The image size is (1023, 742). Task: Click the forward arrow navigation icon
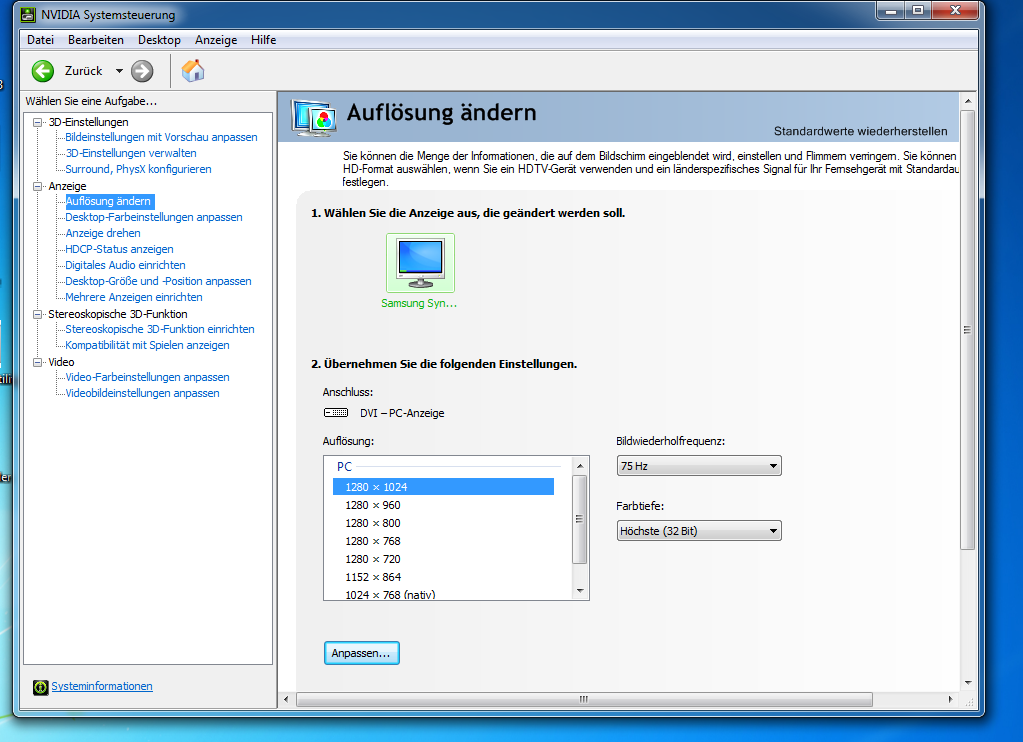click(x=142, y=71)
